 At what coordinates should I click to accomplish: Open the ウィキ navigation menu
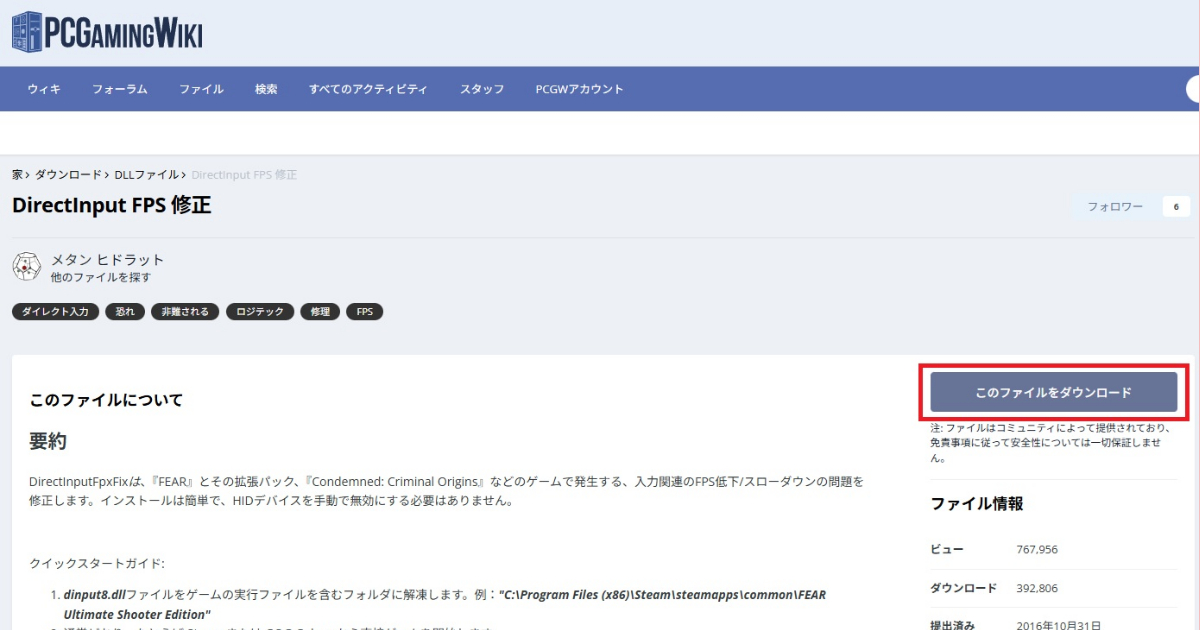click(44, 89)
